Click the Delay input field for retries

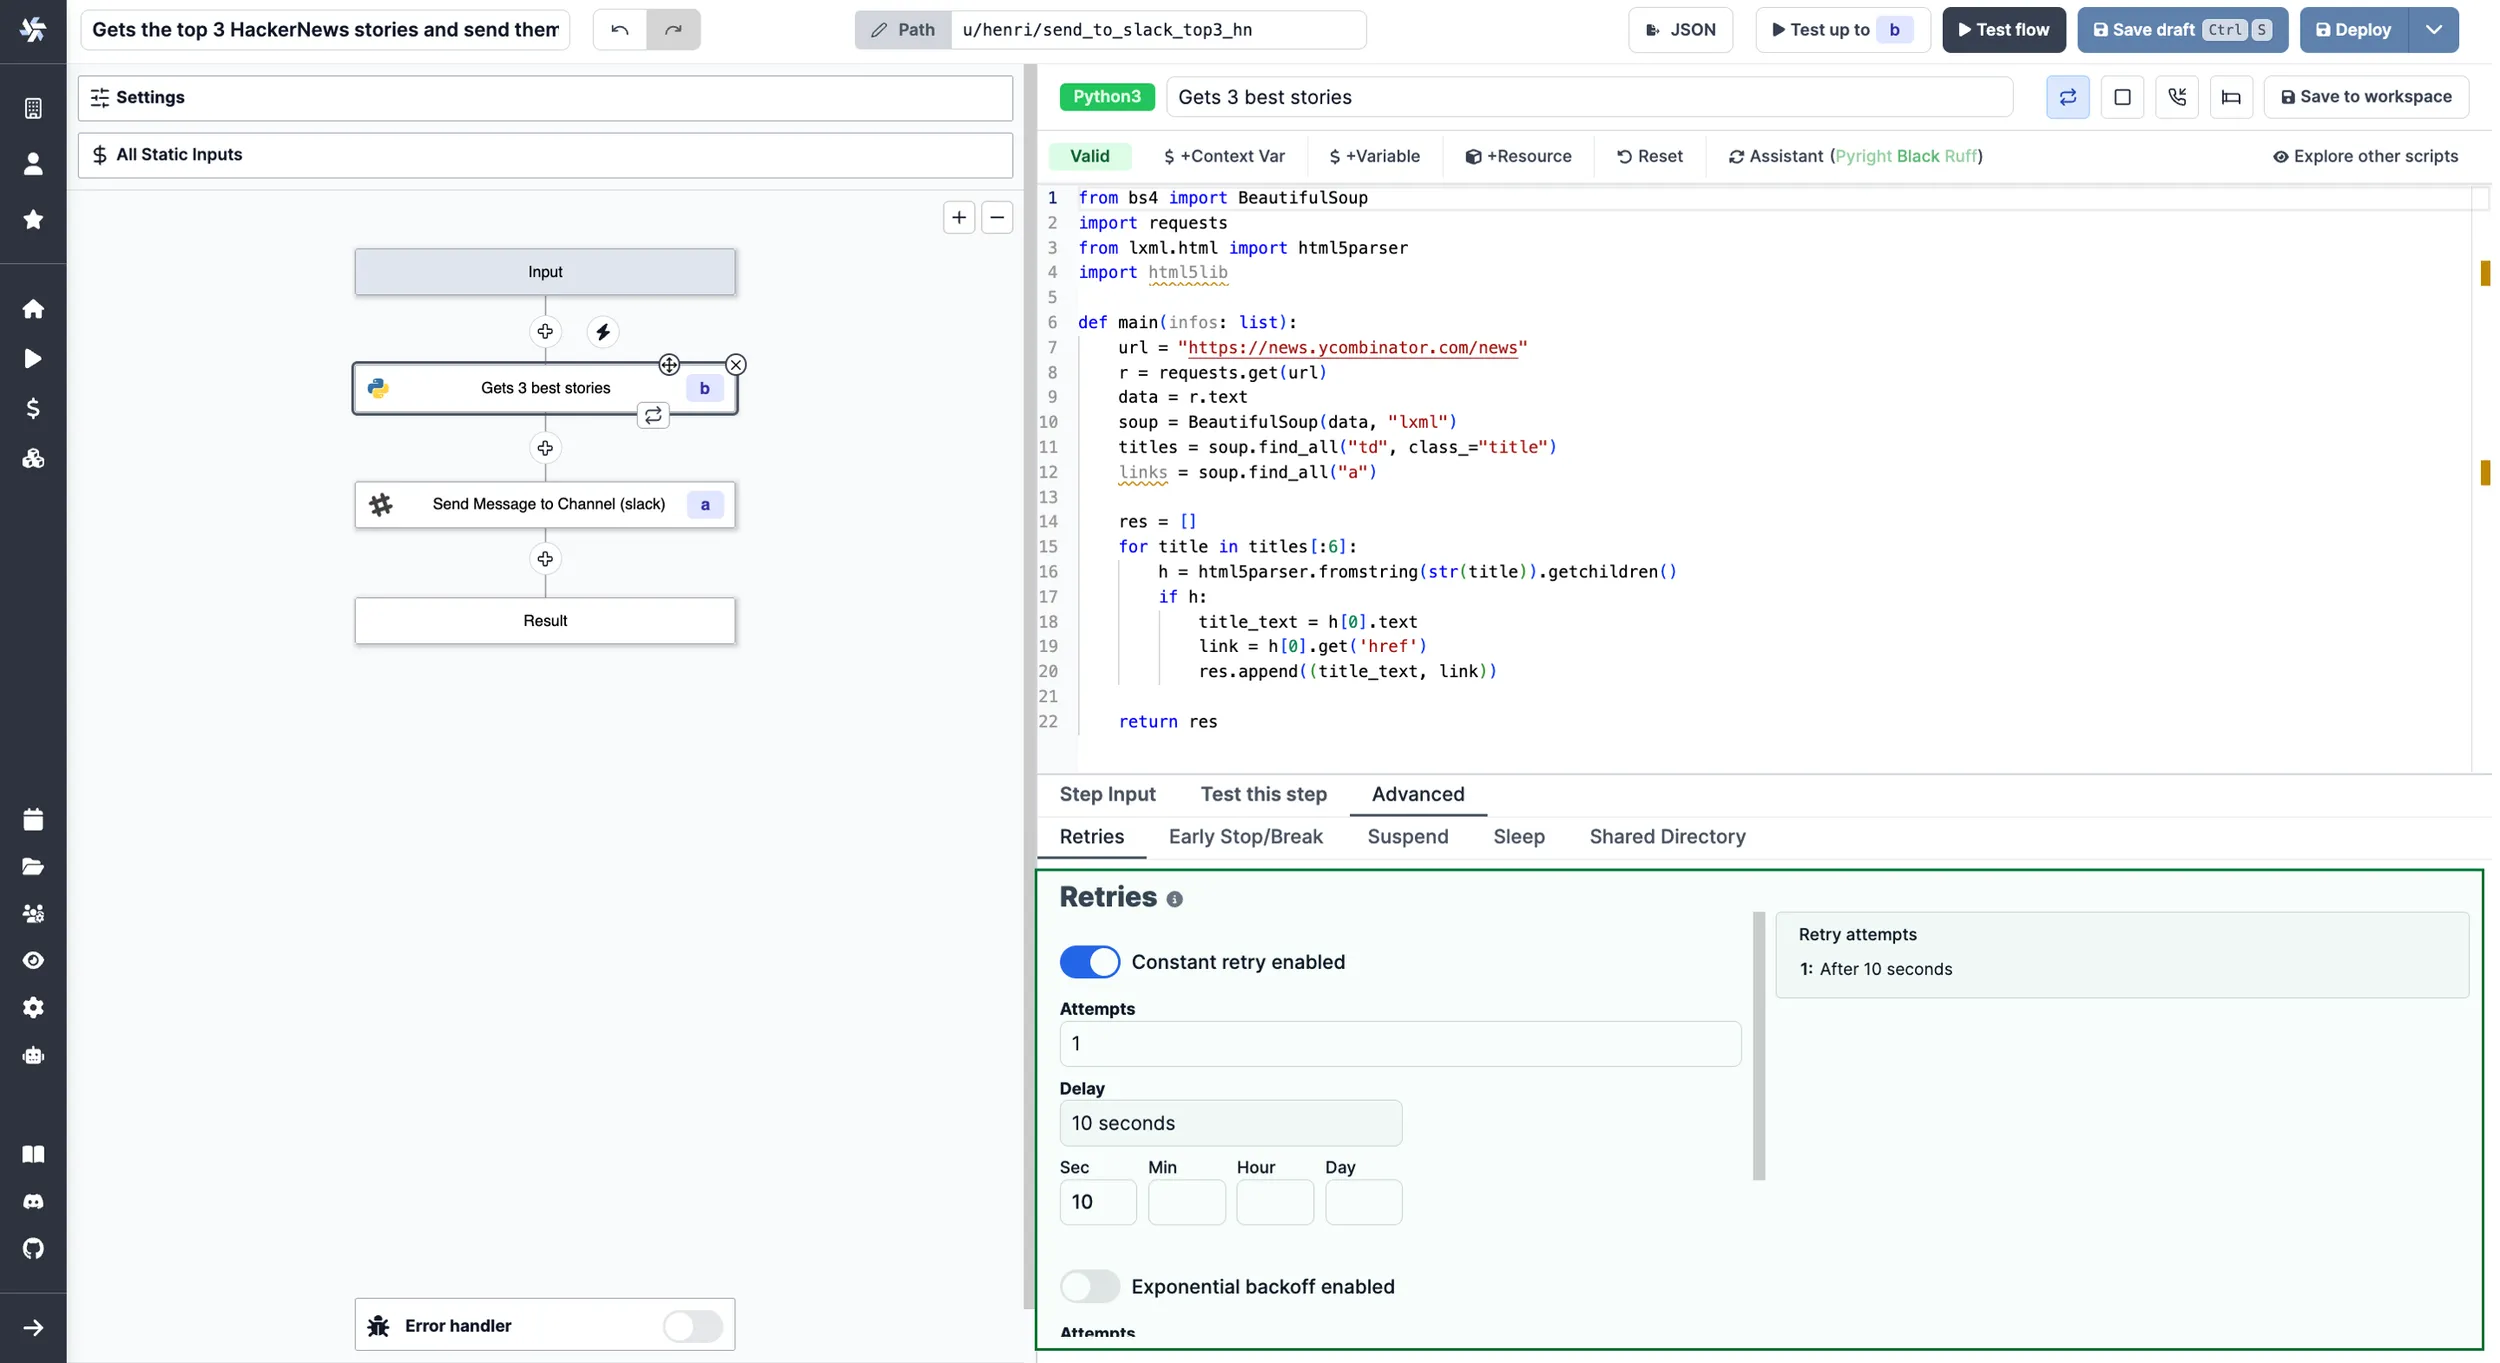point(1230,1123)
